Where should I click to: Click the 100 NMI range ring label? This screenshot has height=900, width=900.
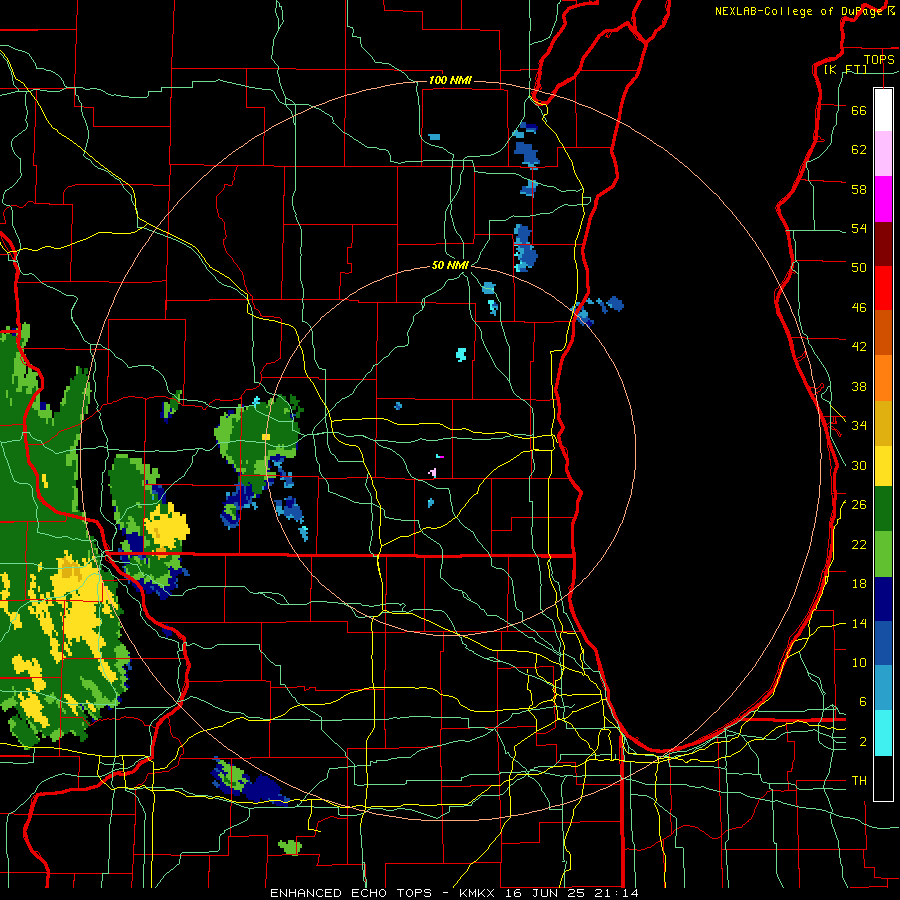[x=450, y=80]
